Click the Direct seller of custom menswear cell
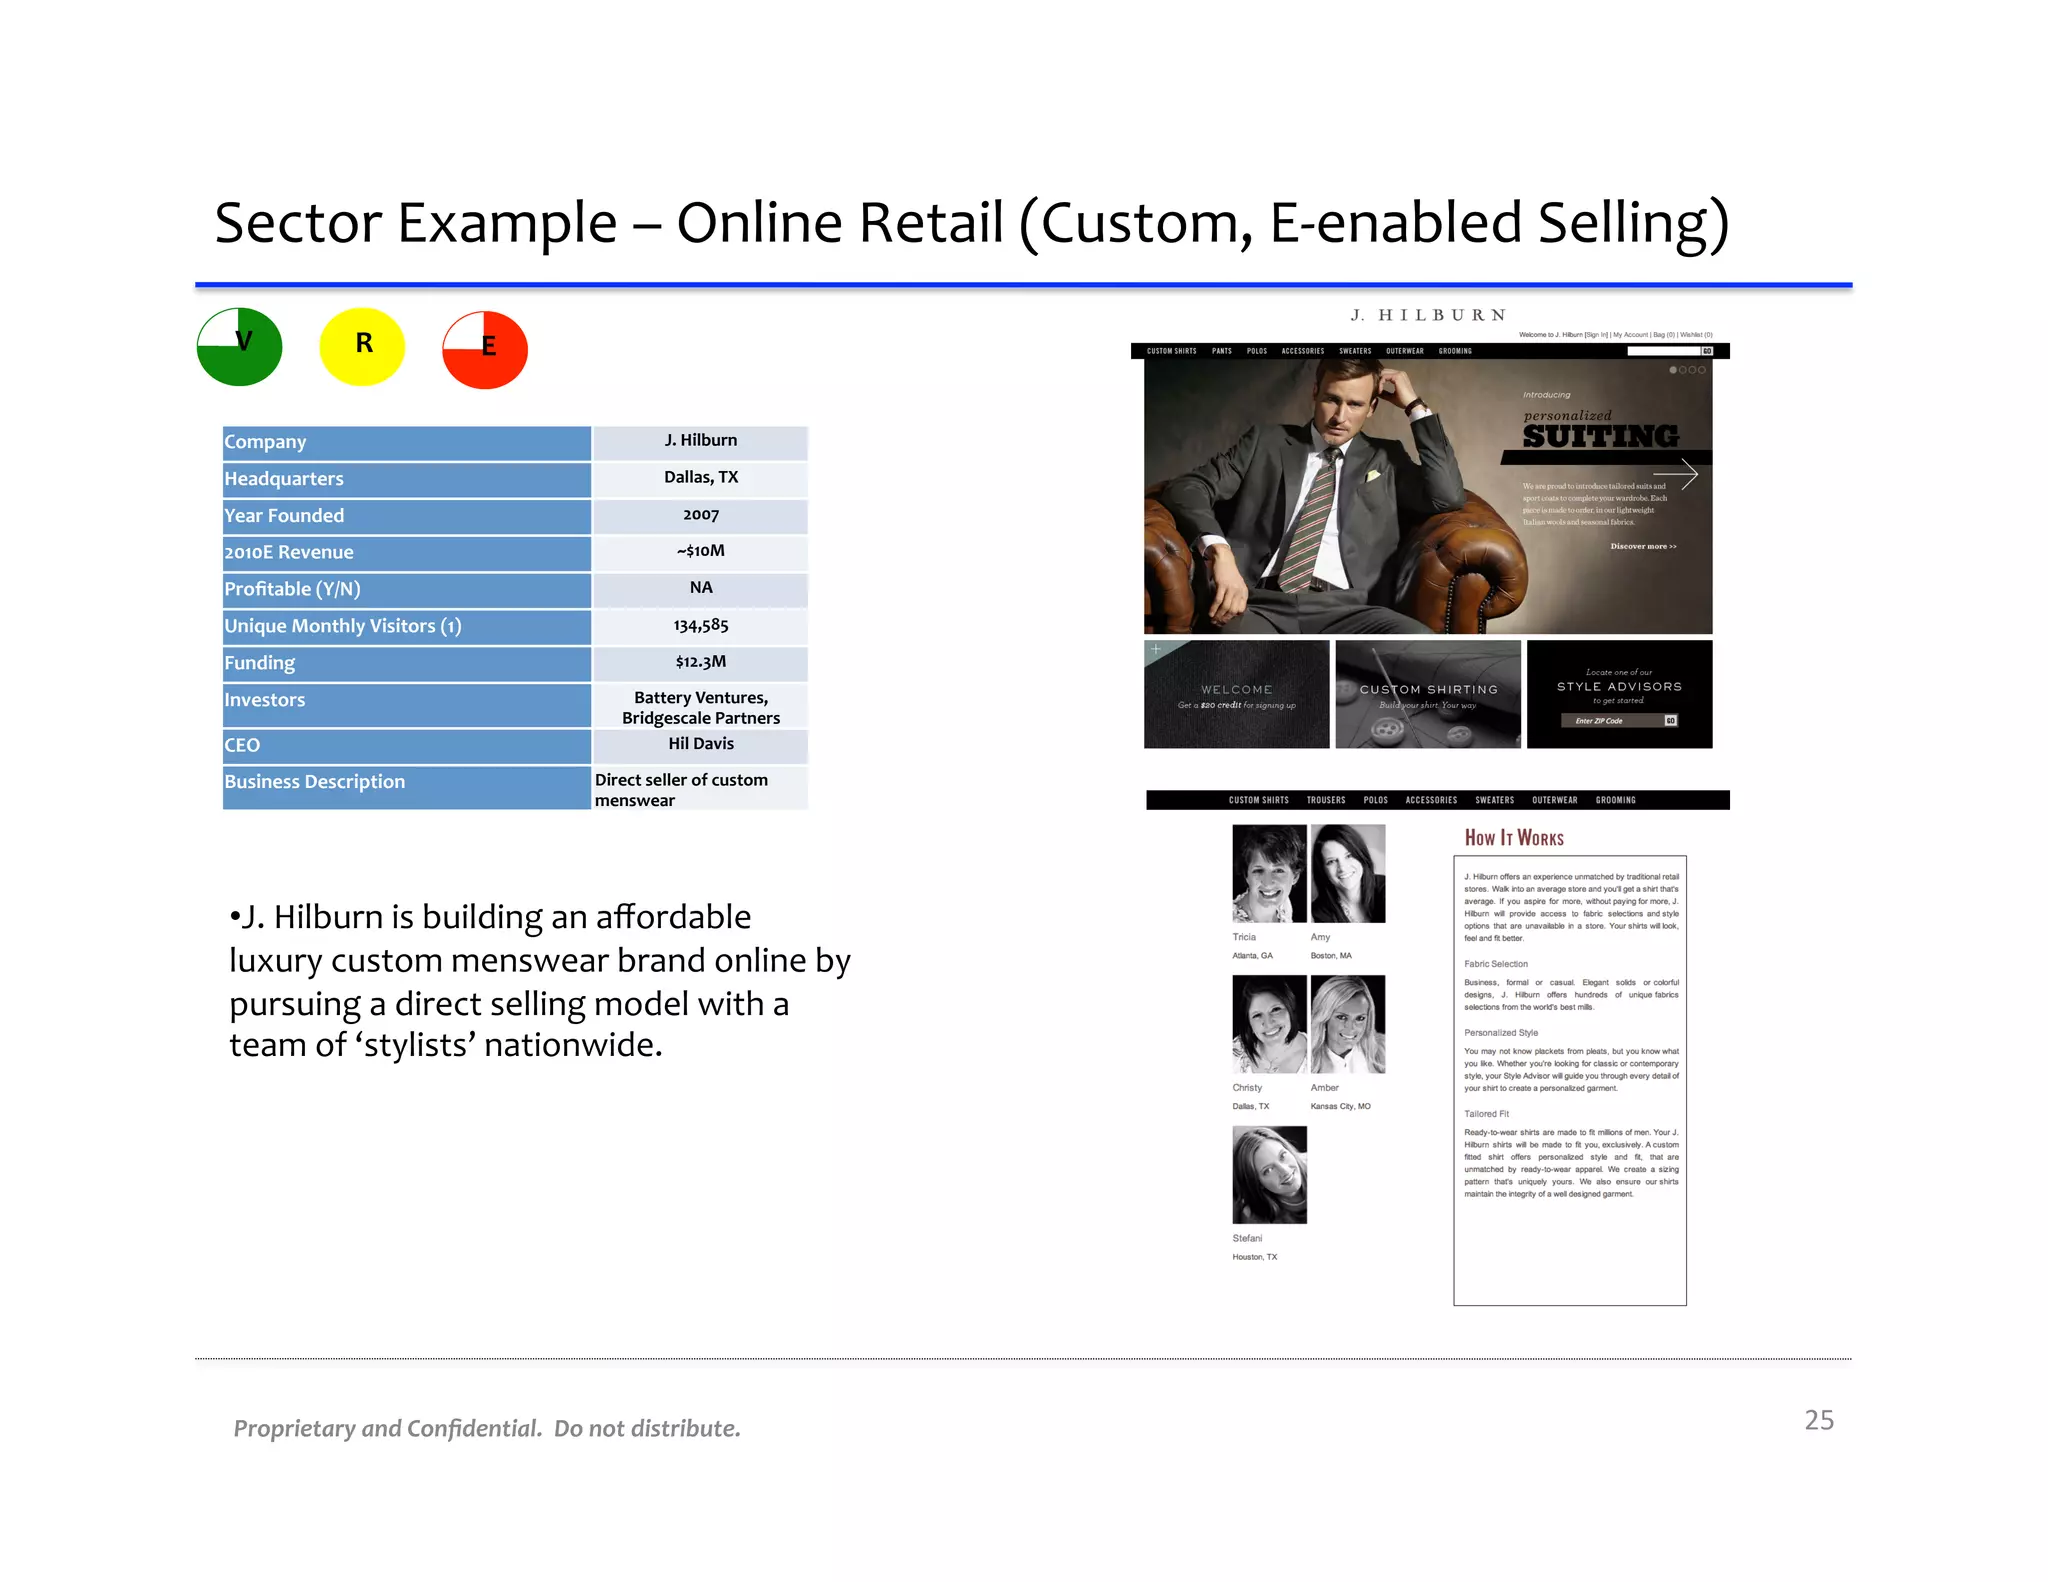The height and width of the screenshot is (1582, 2048). pyautogui.click(x=700, y=789)
